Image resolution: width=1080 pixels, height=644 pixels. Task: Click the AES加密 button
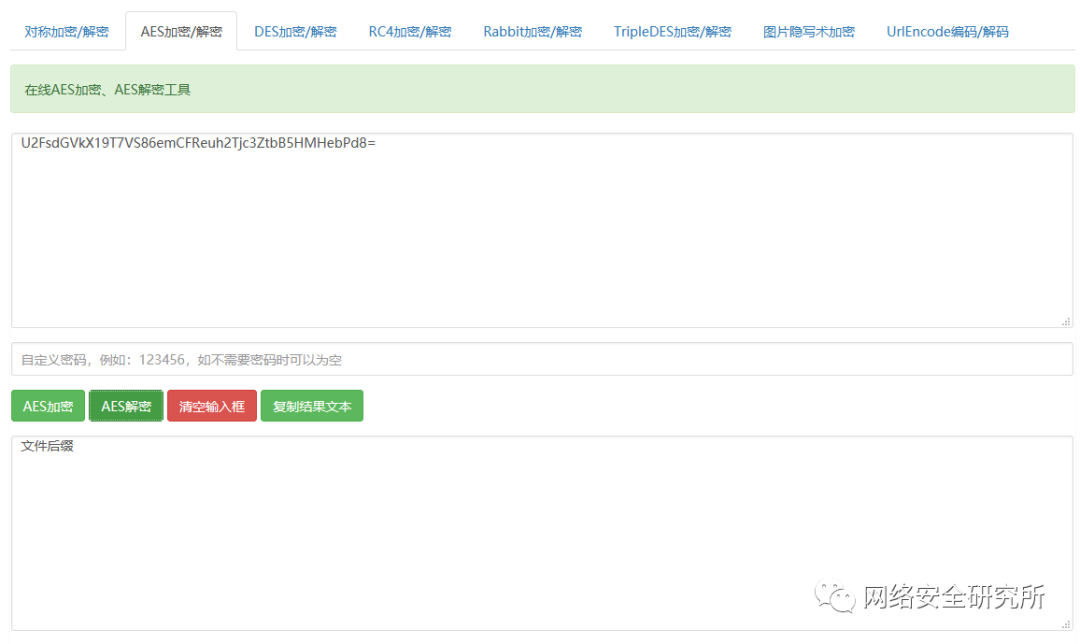(x=47, y=406)
